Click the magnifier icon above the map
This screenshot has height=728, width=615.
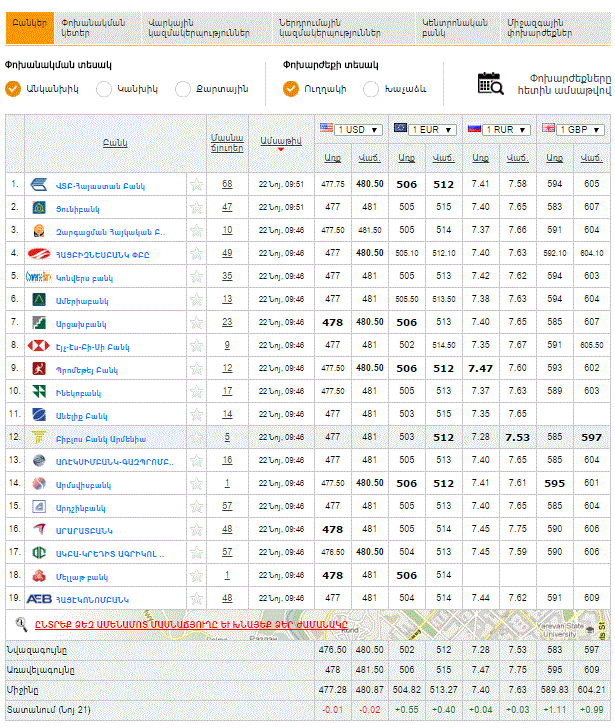[21, 624]
